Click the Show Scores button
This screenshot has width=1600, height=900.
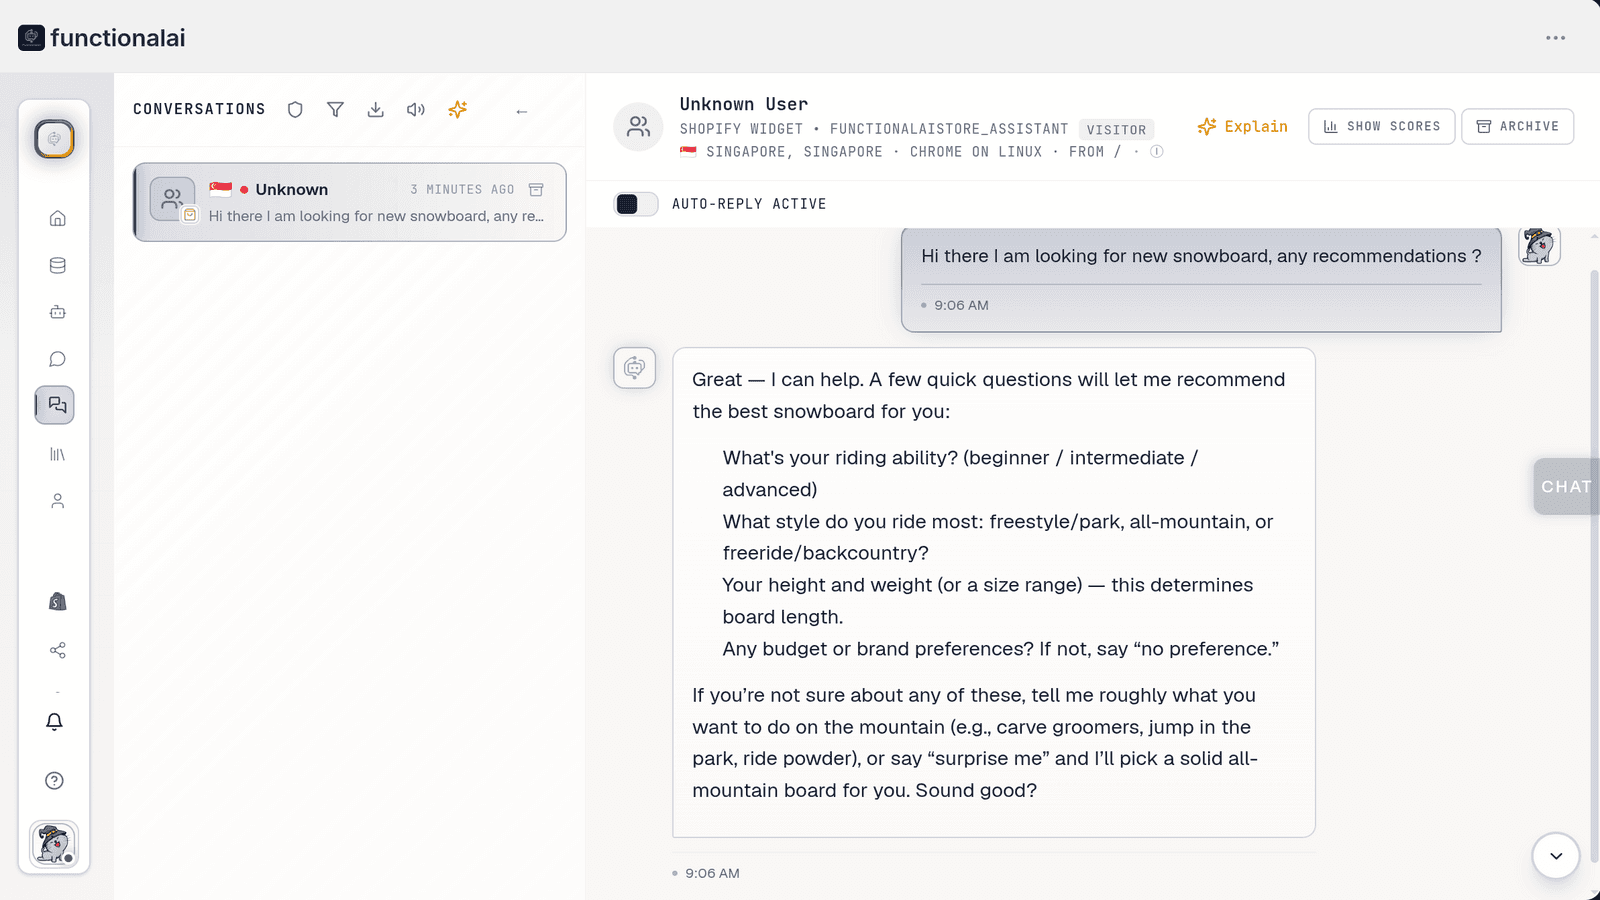(1381, 126)
